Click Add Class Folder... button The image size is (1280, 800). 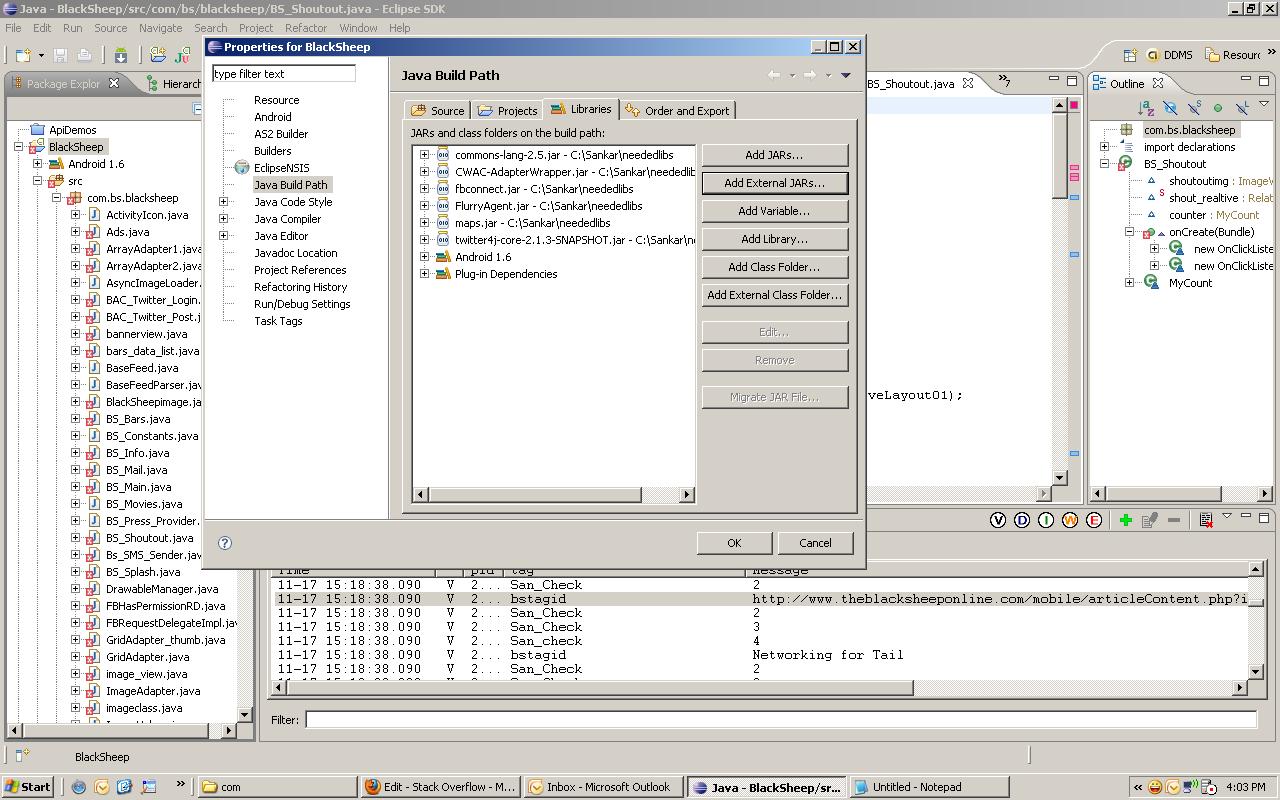774,267
